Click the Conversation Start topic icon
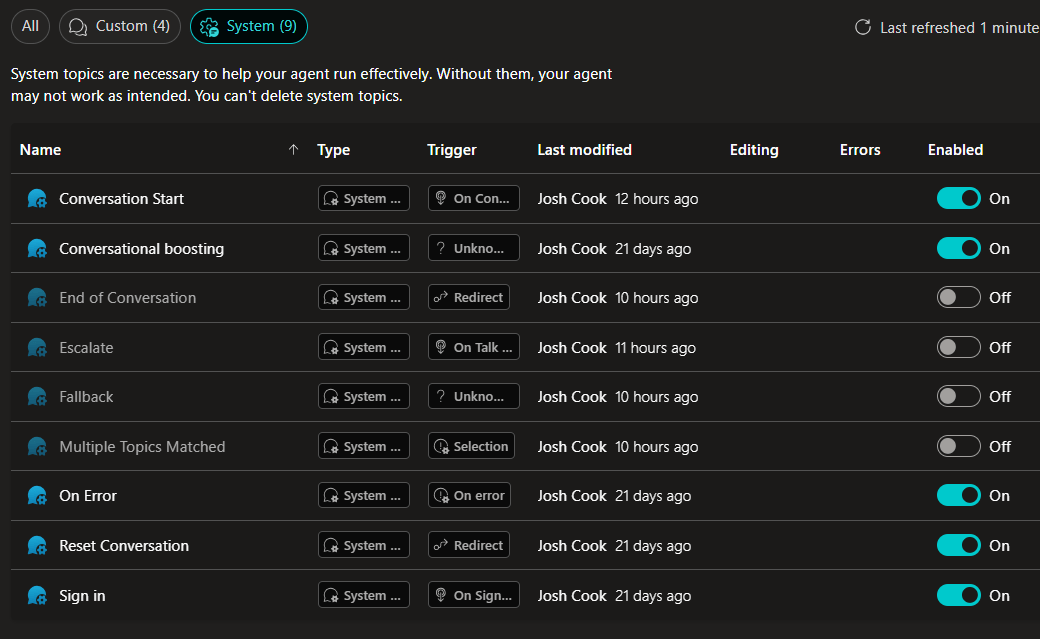The height and width of the screenshot is (639, 1040). 37,198
